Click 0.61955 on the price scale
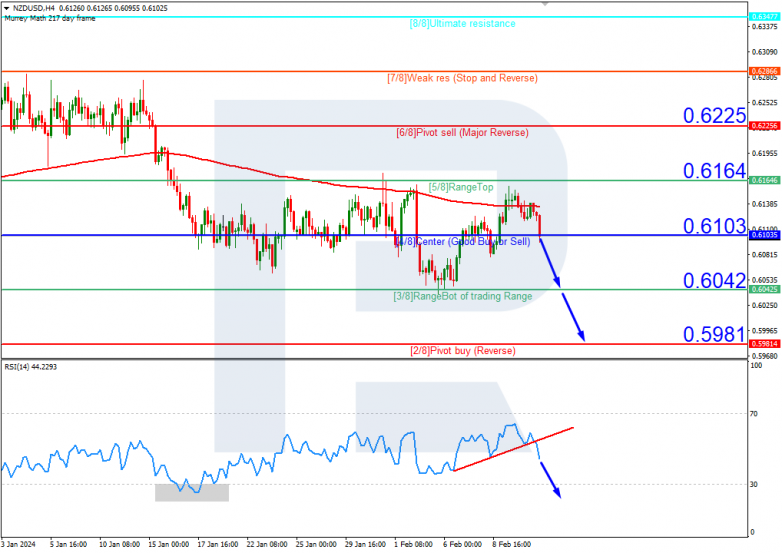The image size is (782, 553). [x=765, y=154]
